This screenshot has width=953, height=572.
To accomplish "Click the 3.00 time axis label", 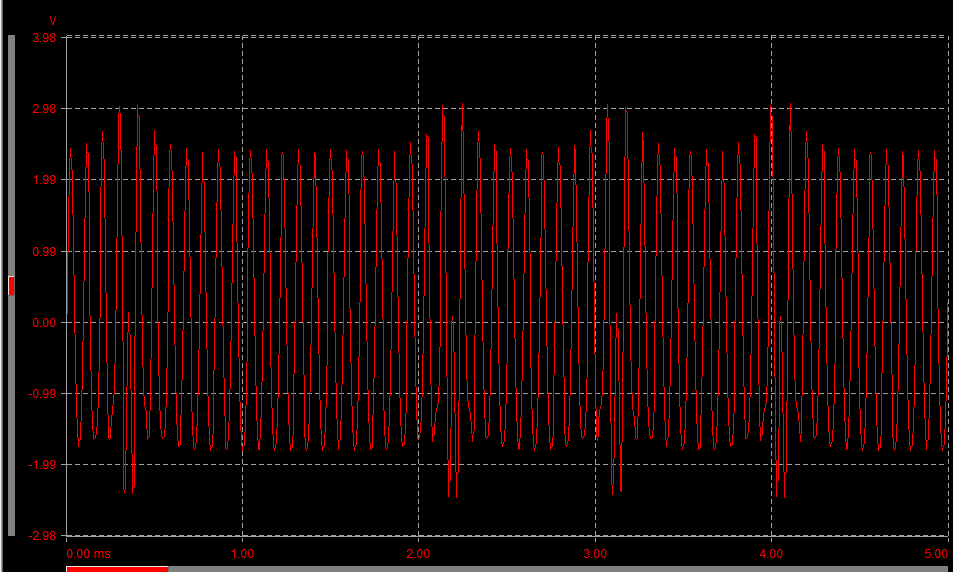I will [595, 554].
